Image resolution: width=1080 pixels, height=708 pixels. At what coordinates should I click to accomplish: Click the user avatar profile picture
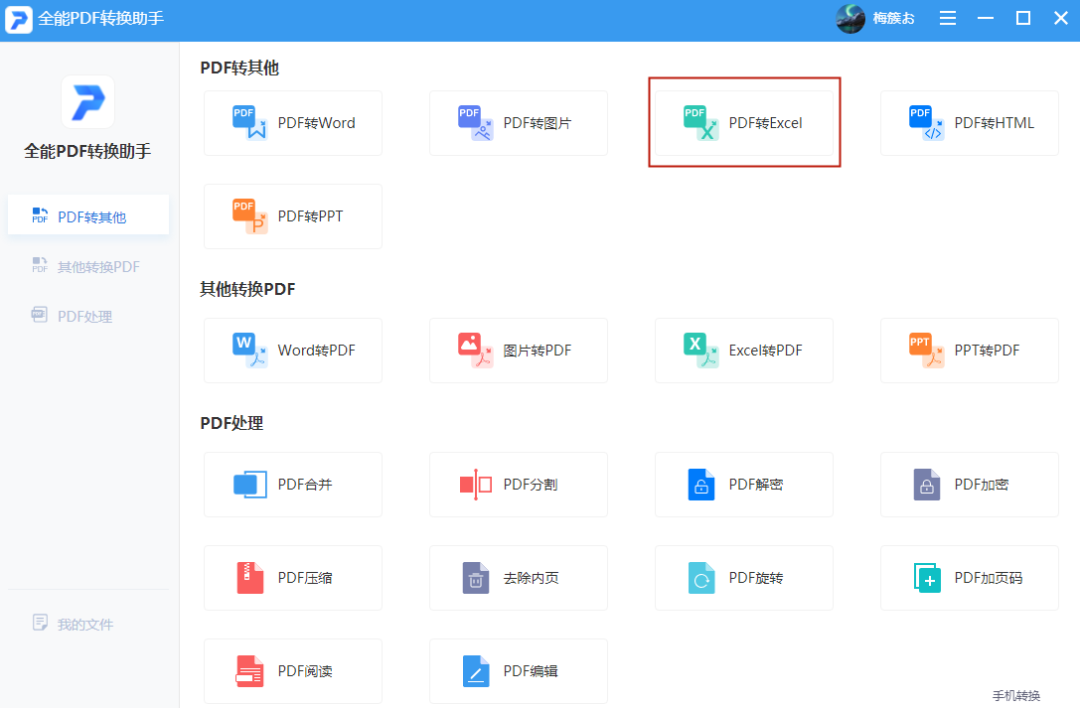(x=850, y=18)
